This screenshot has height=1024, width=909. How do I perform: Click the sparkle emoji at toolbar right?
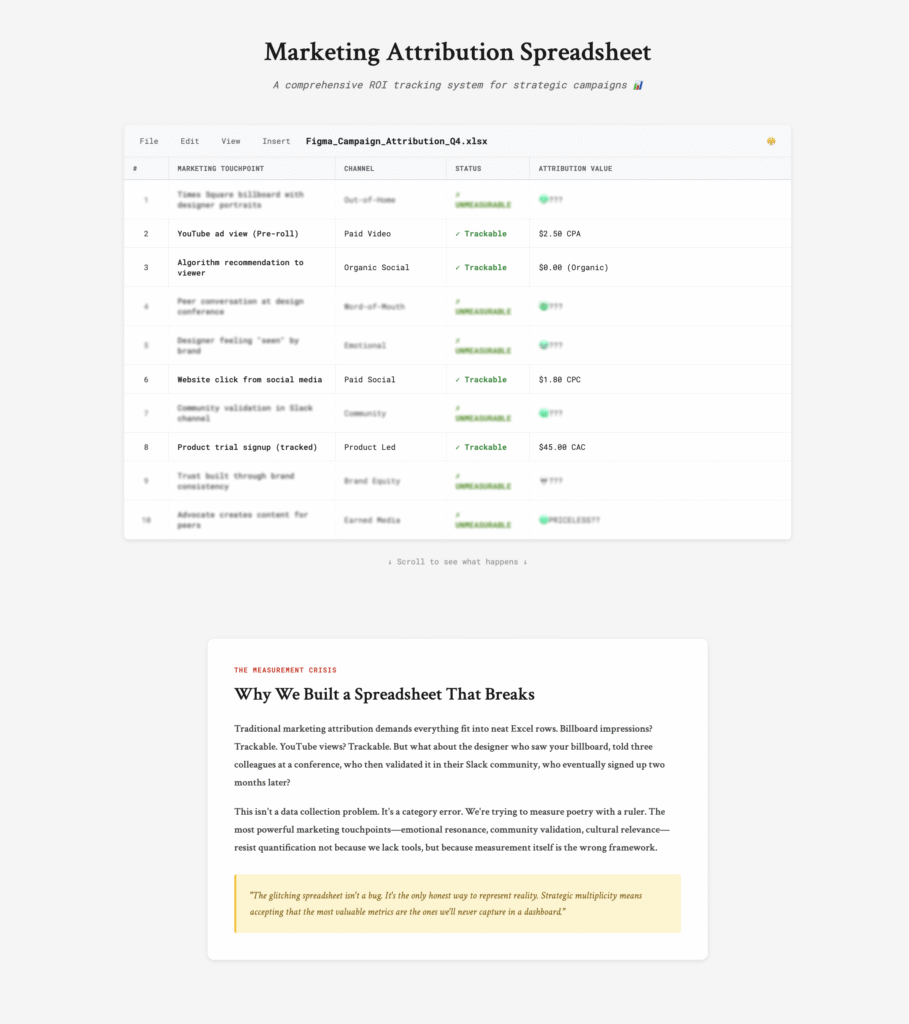770,141
